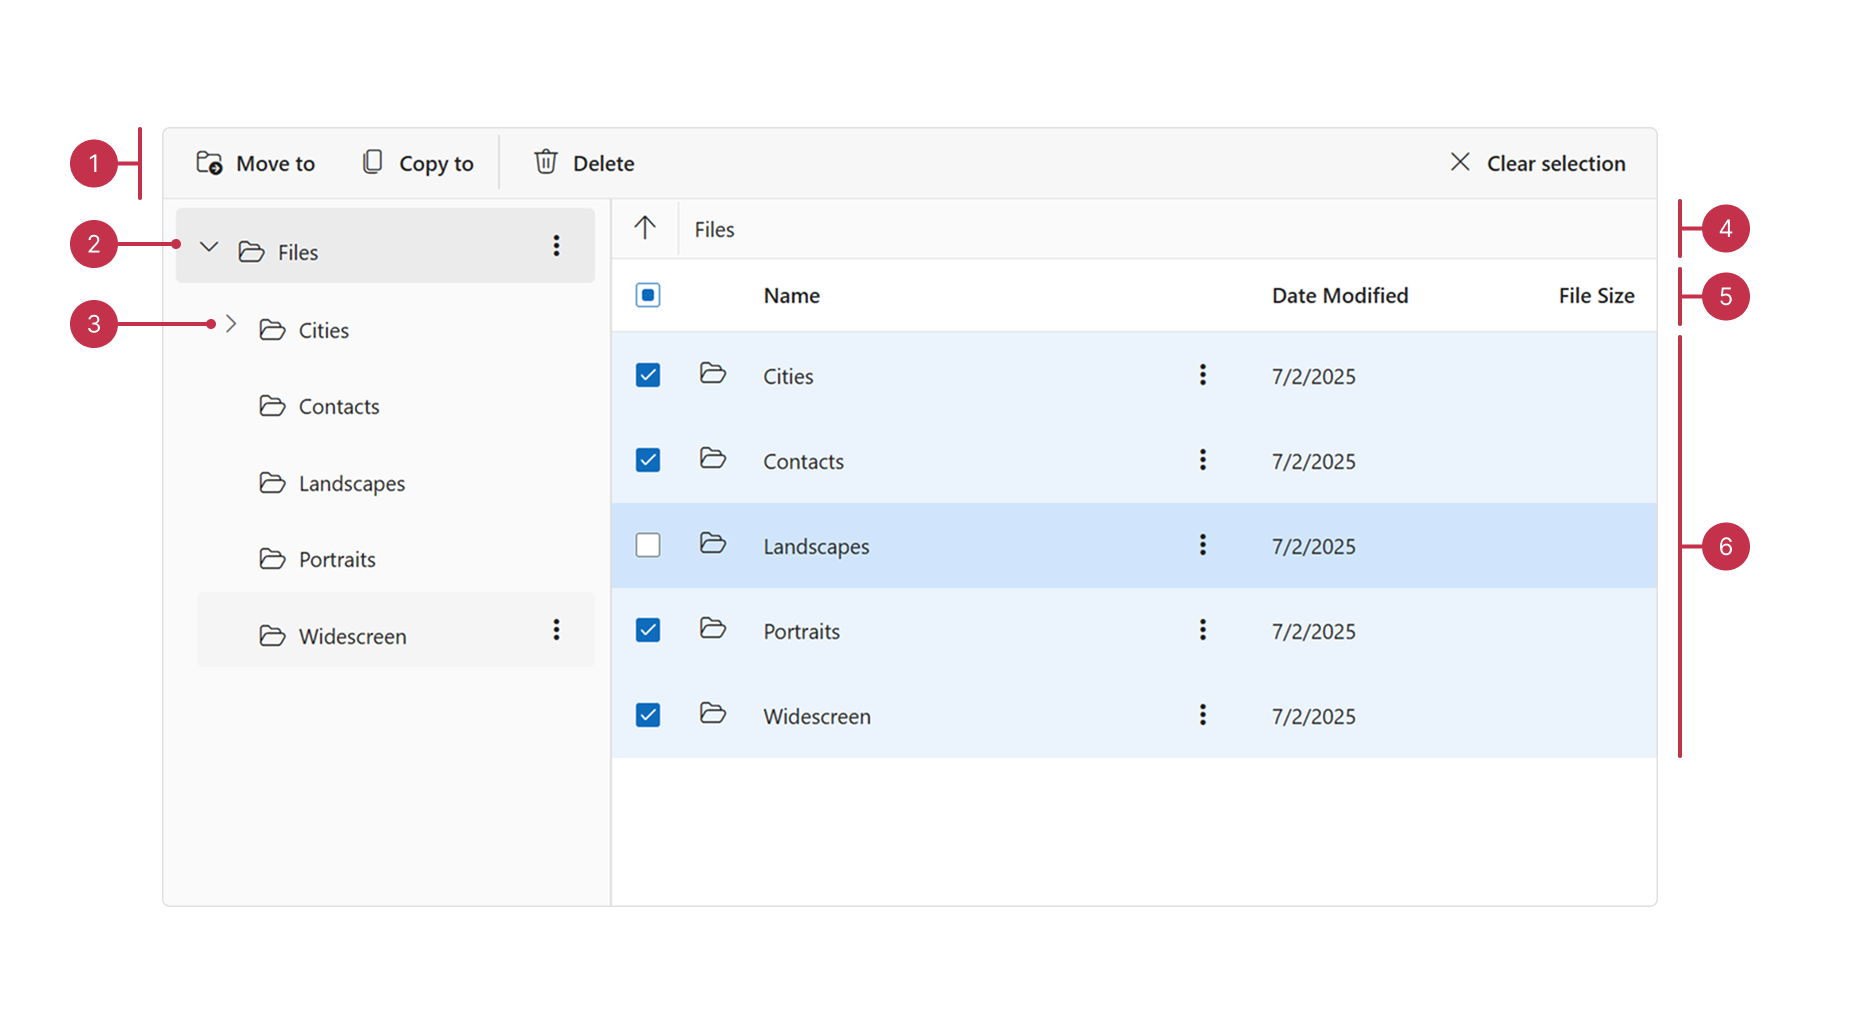The width and height of the screenshot is (1860, 1028).
Task: Click the Delete trash icon
Action: 546,162
